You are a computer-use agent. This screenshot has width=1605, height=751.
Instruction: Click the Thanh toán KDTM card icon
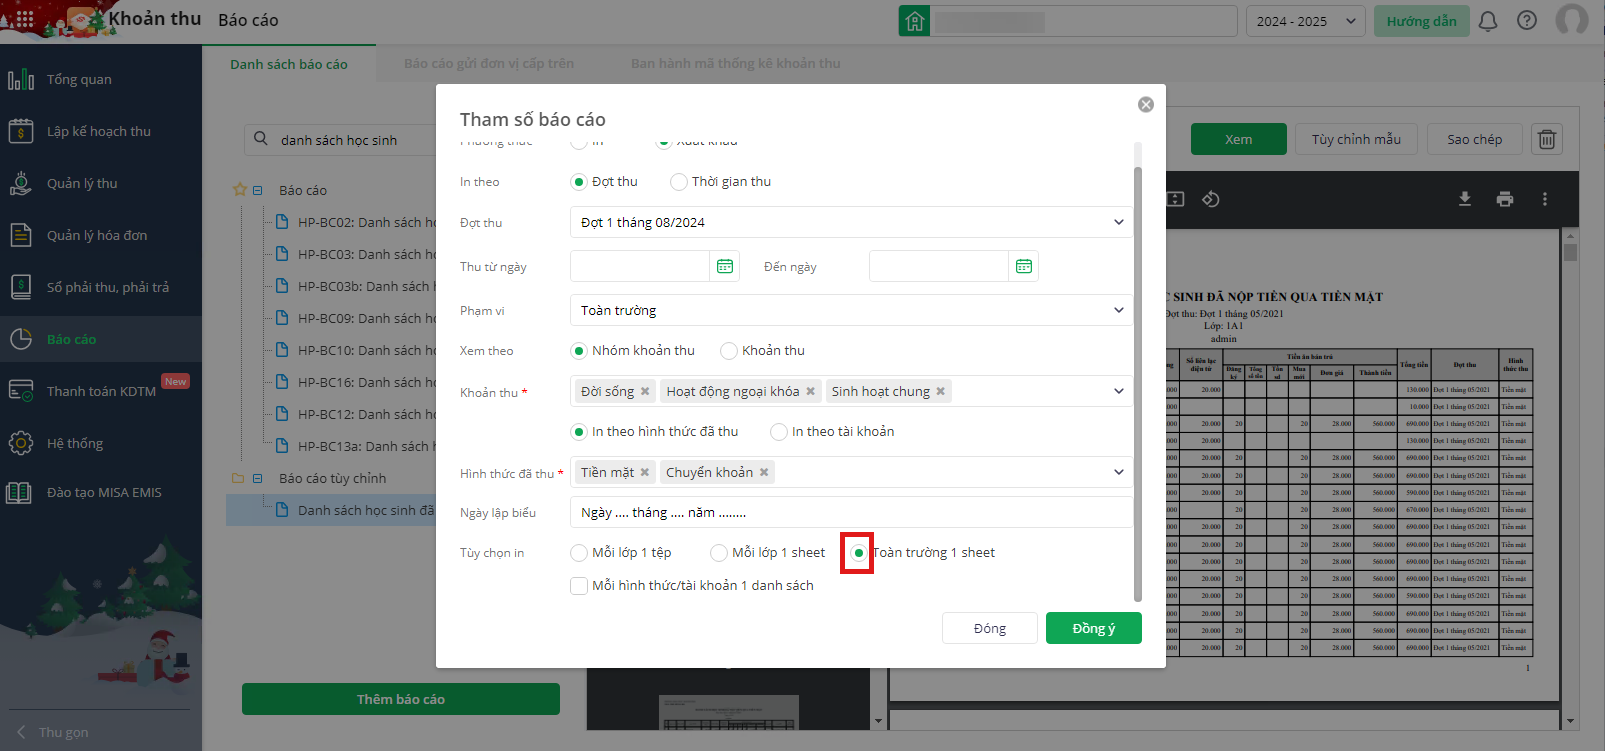21,391
